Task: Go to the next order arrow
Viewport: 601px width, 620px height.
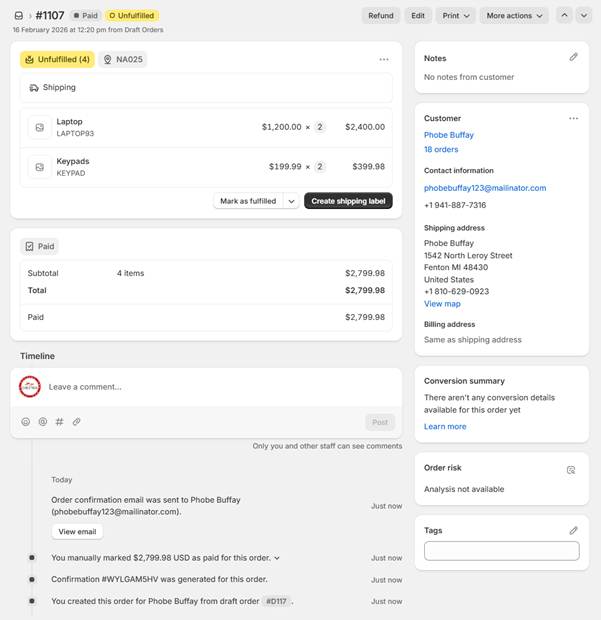Action: click(x=583, y=16)
